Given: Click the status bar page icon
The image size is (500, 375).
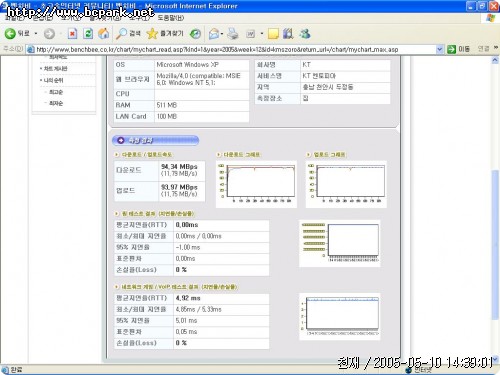Looking at the screenshot, I should [x=5, y=370].
